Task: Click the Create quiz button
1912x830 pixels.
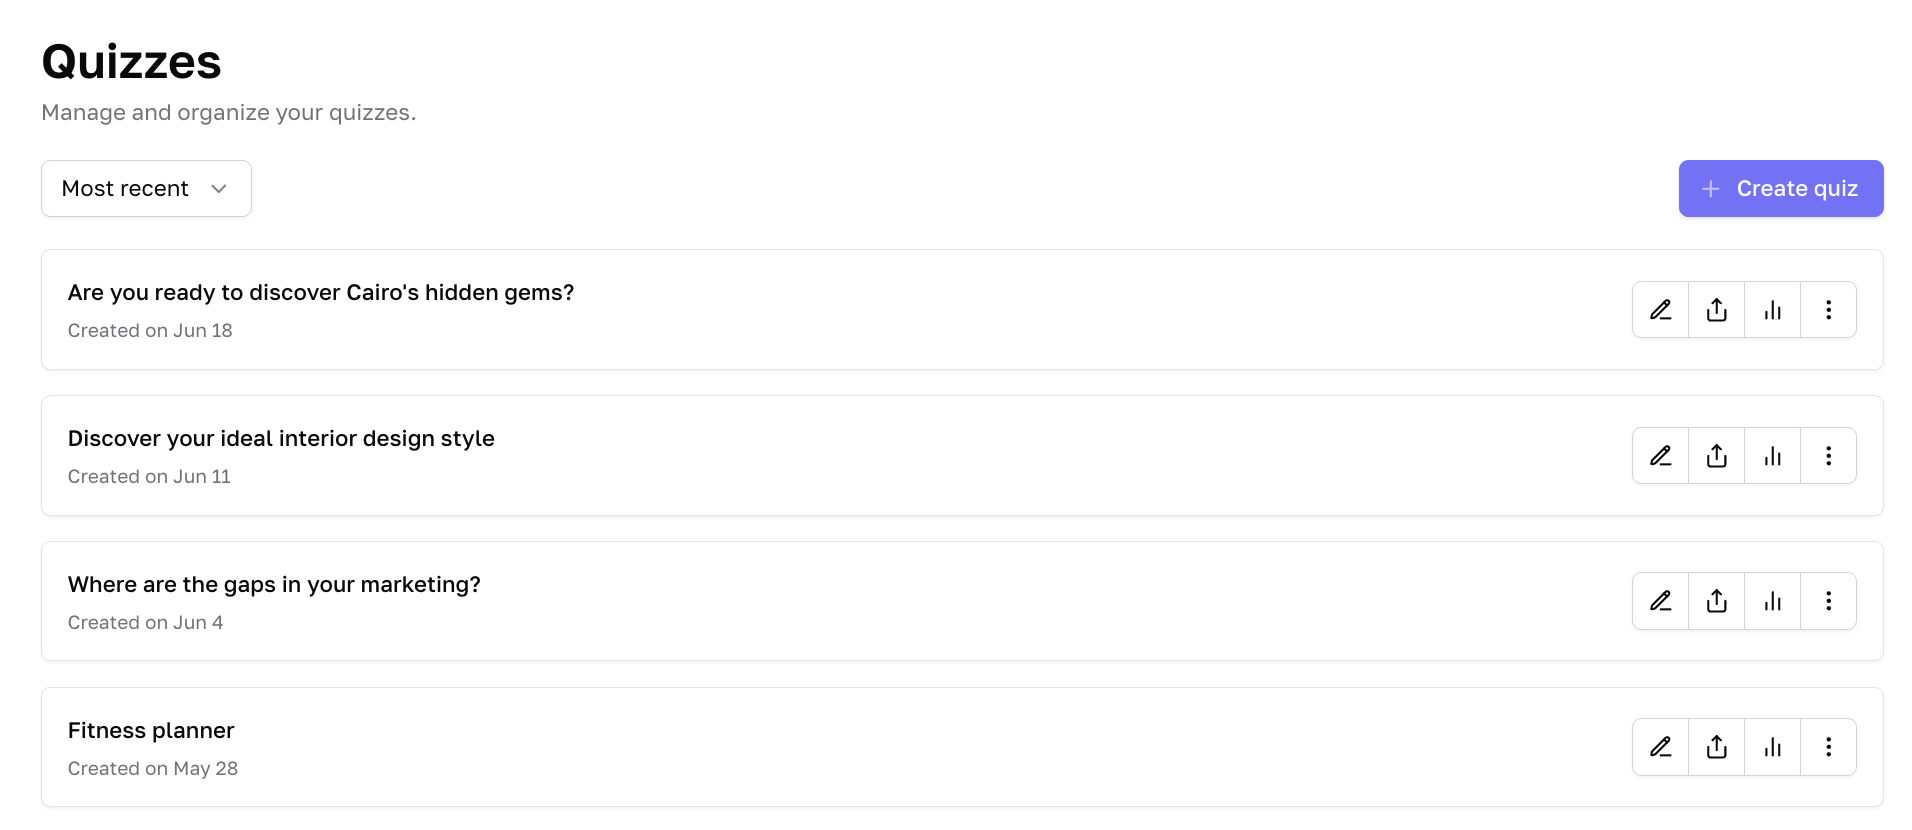Action: [1780, 189]
